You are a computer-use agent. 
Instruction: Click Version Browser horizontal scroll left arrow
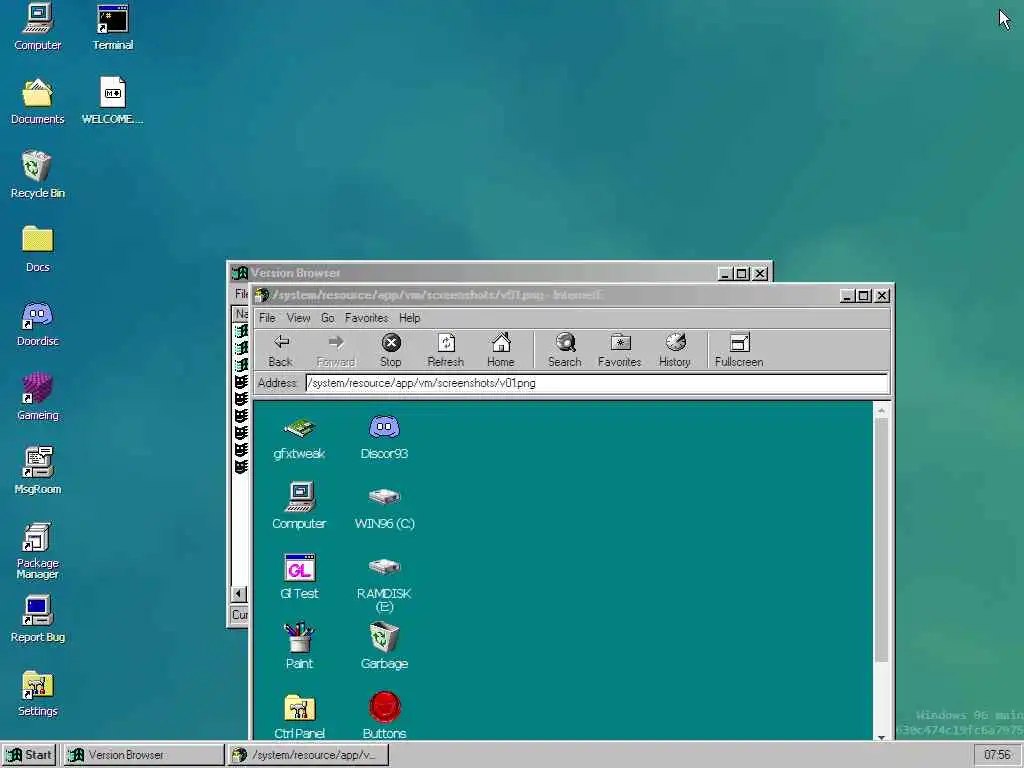[238, 594]
